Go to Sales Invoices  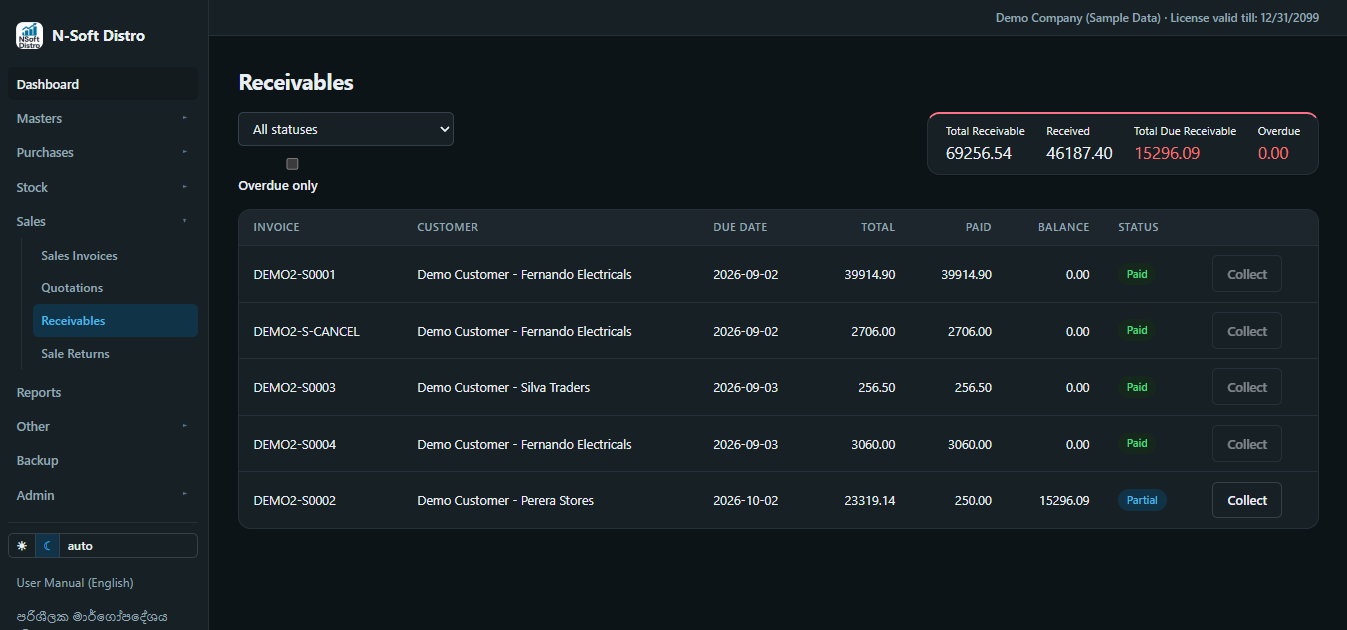click(x=115, y=256)
